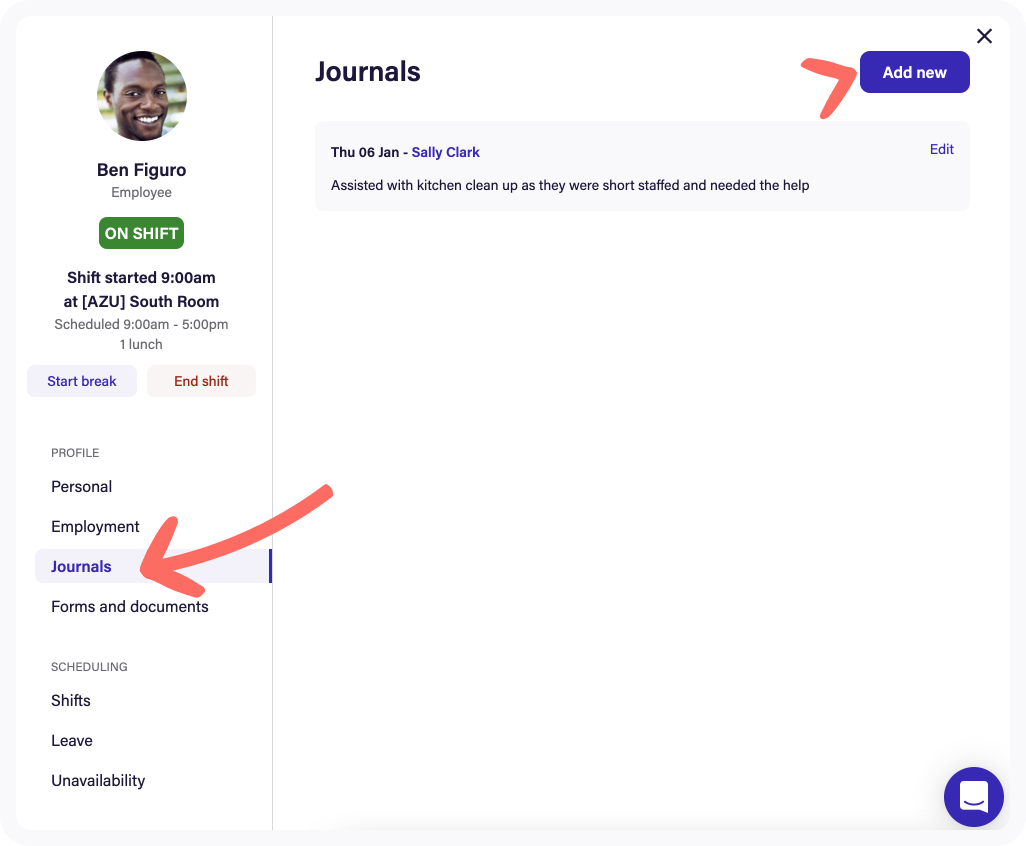1026x846 pixels.
Task: Select Journals in the sidebar
Action: 82,567
